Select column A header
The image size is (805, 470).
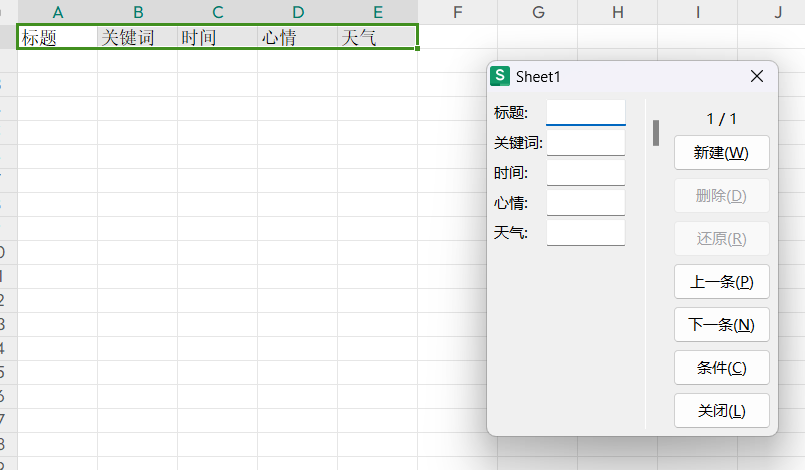click(58, 12)
